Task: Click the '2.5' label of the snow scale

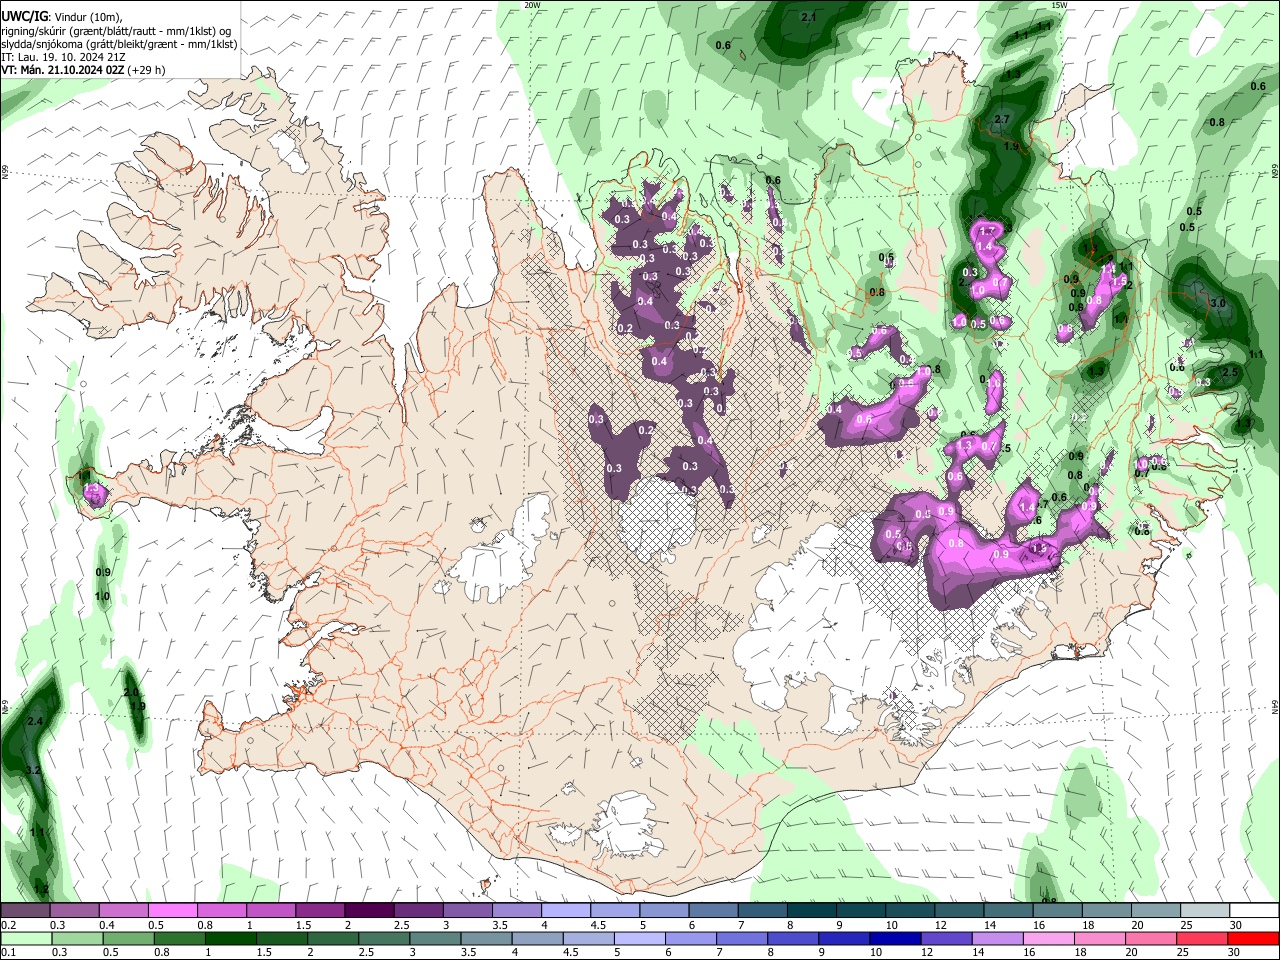Action: tap(401, 925)
